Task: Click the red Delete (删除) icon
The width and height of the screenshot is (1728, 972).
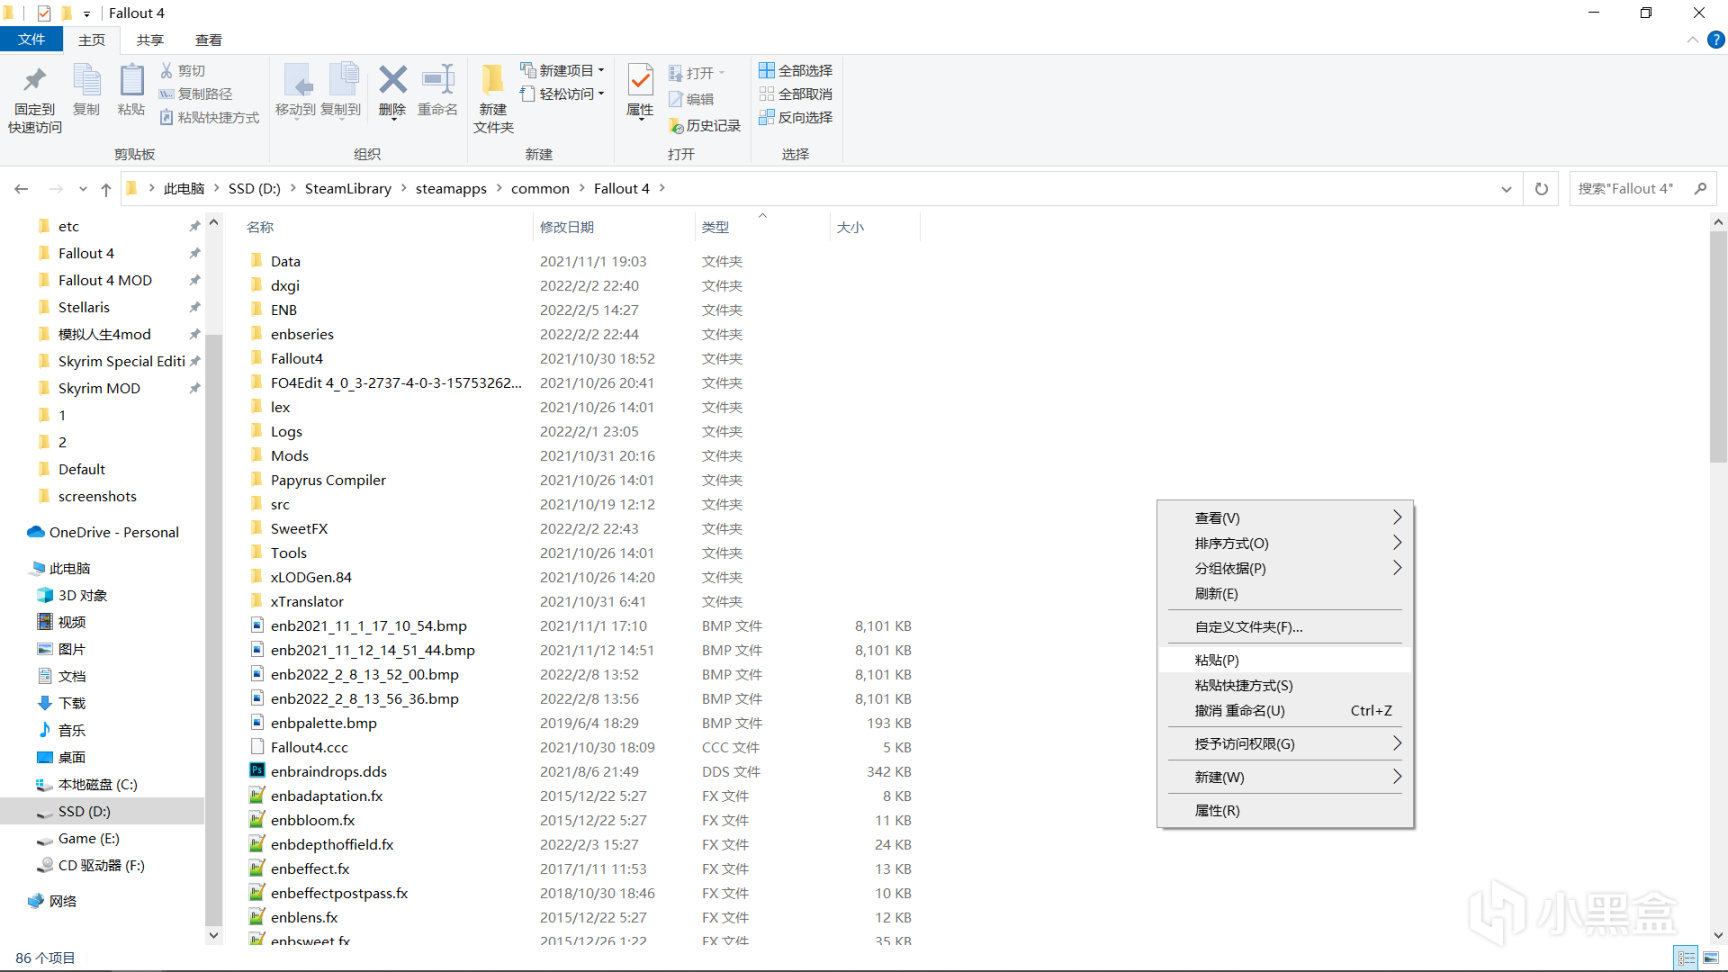Action: 393,80
